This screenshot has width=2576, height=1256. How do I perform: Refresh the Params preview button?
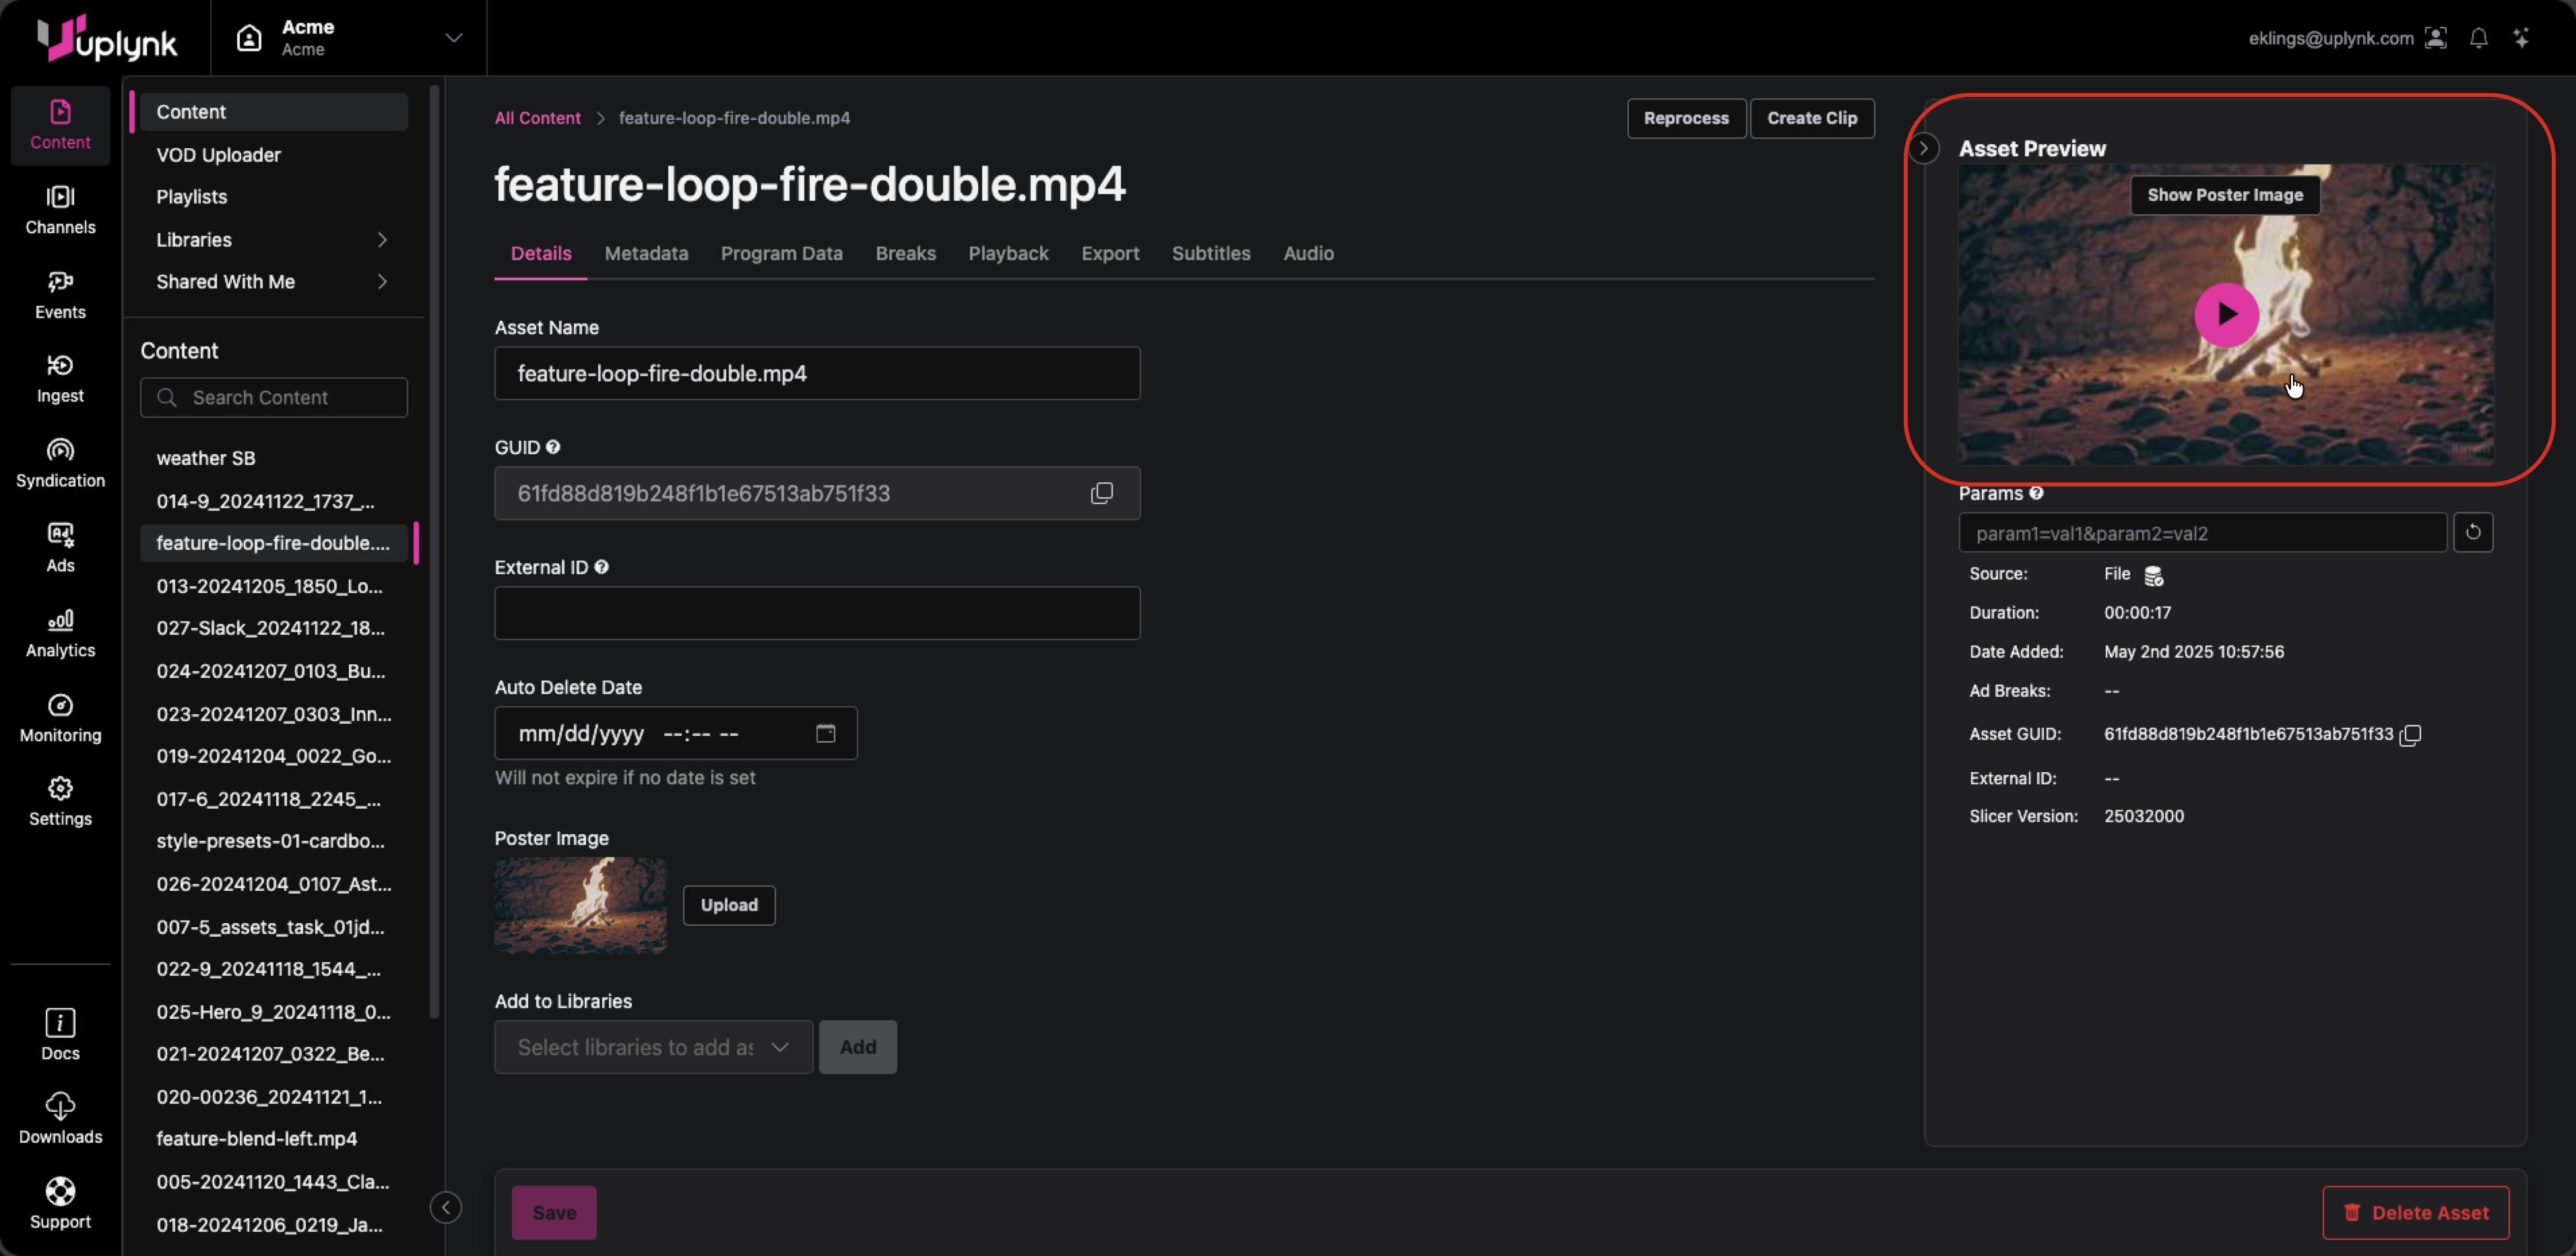point(2472,532)
